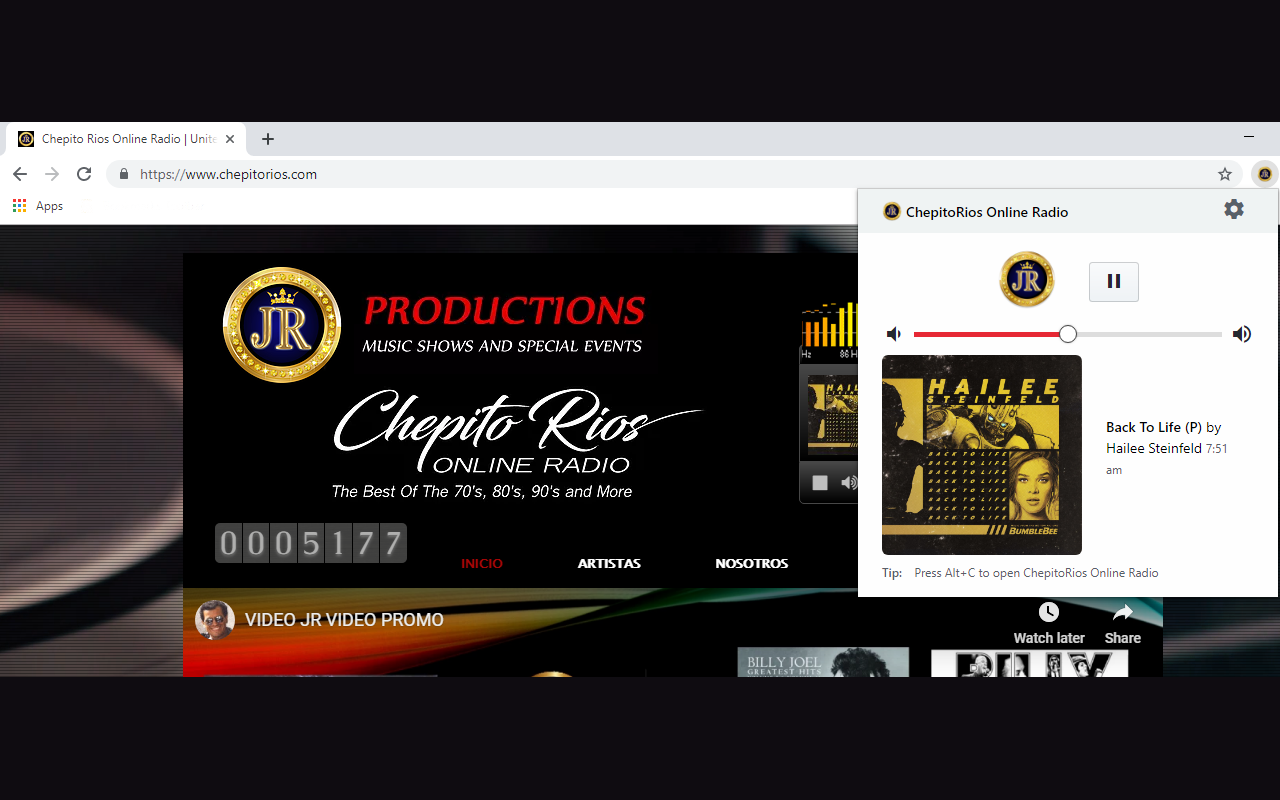Screen dimensions: 1280x800
Task: Click the ChepitoRios extension icon in the toolbar
Action: pyautogui.click(x=1264, y=173)
